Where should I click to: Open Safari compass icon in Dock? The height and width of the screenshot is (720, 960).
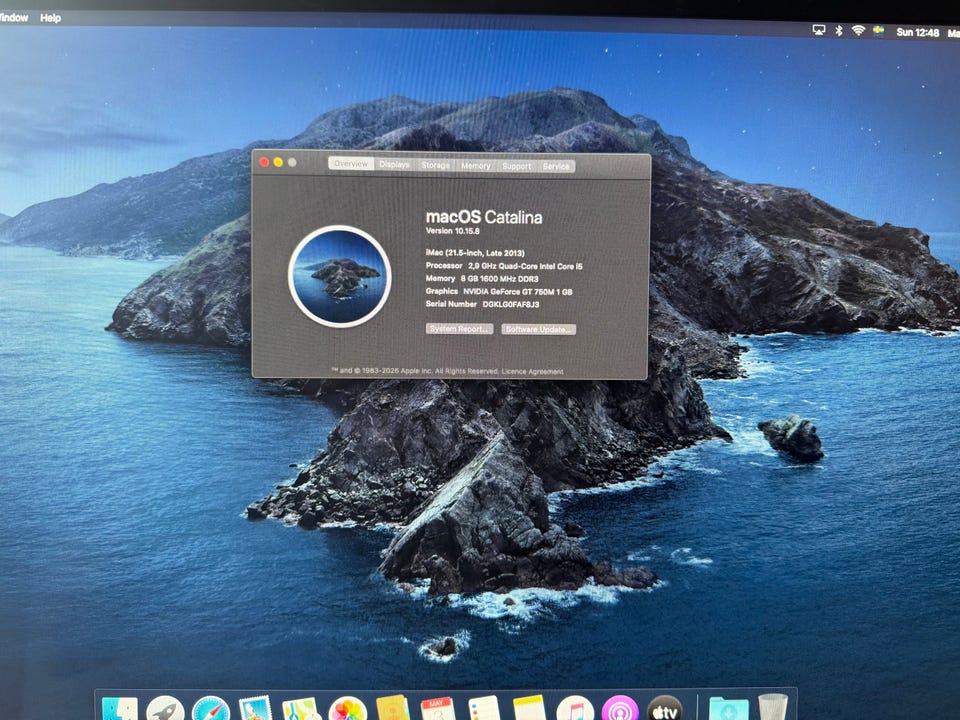211,709
